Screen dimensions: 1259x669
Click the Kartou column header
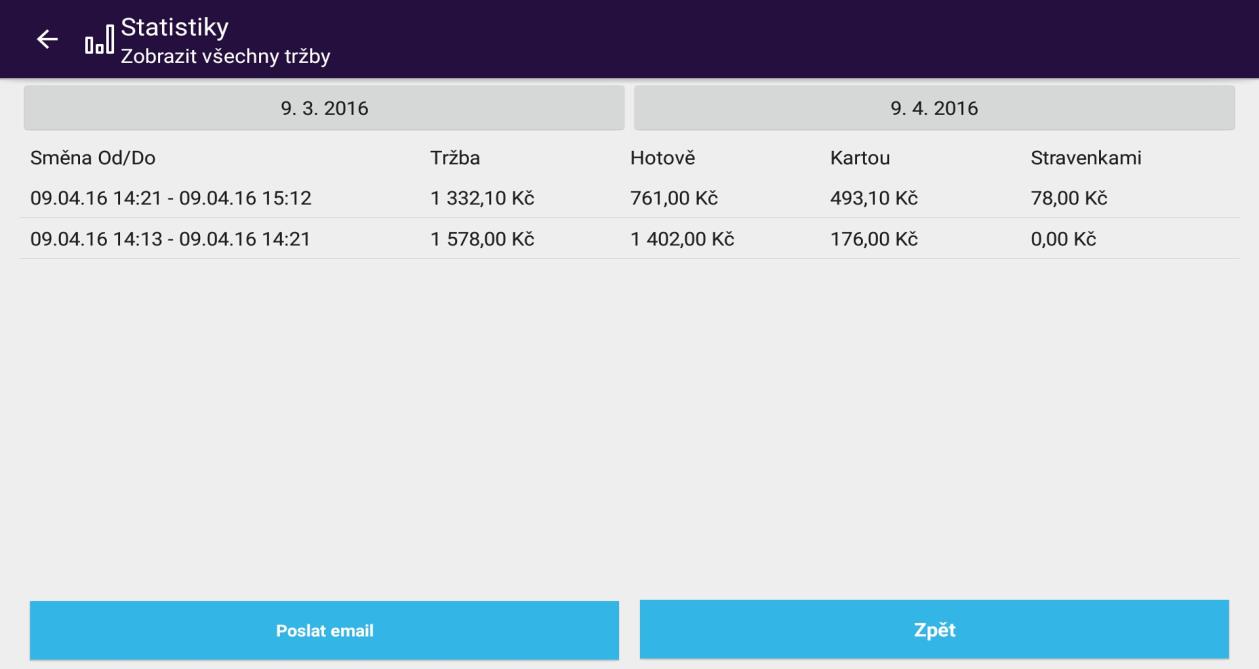tap(860, 158)
